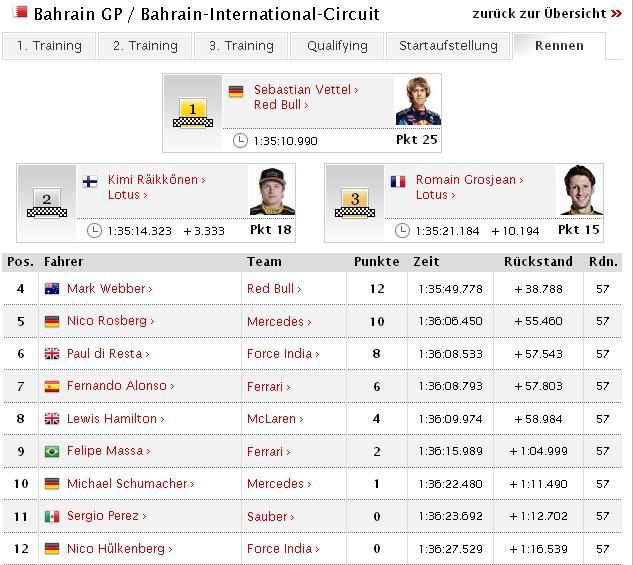Click the Bahrain flag icon in the header
Viewport: 633px width, 565px height.
tap(20, 12)
